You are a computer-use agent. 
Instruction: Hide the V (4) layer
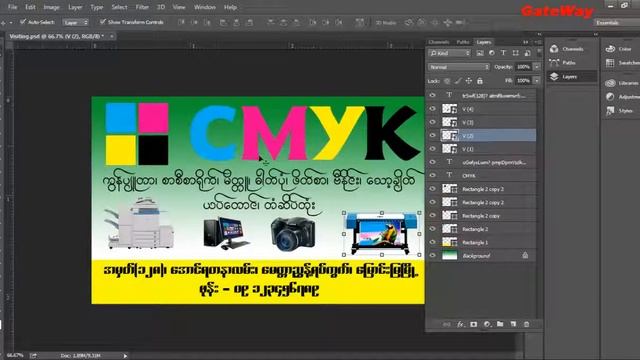(x=433, y=109)
